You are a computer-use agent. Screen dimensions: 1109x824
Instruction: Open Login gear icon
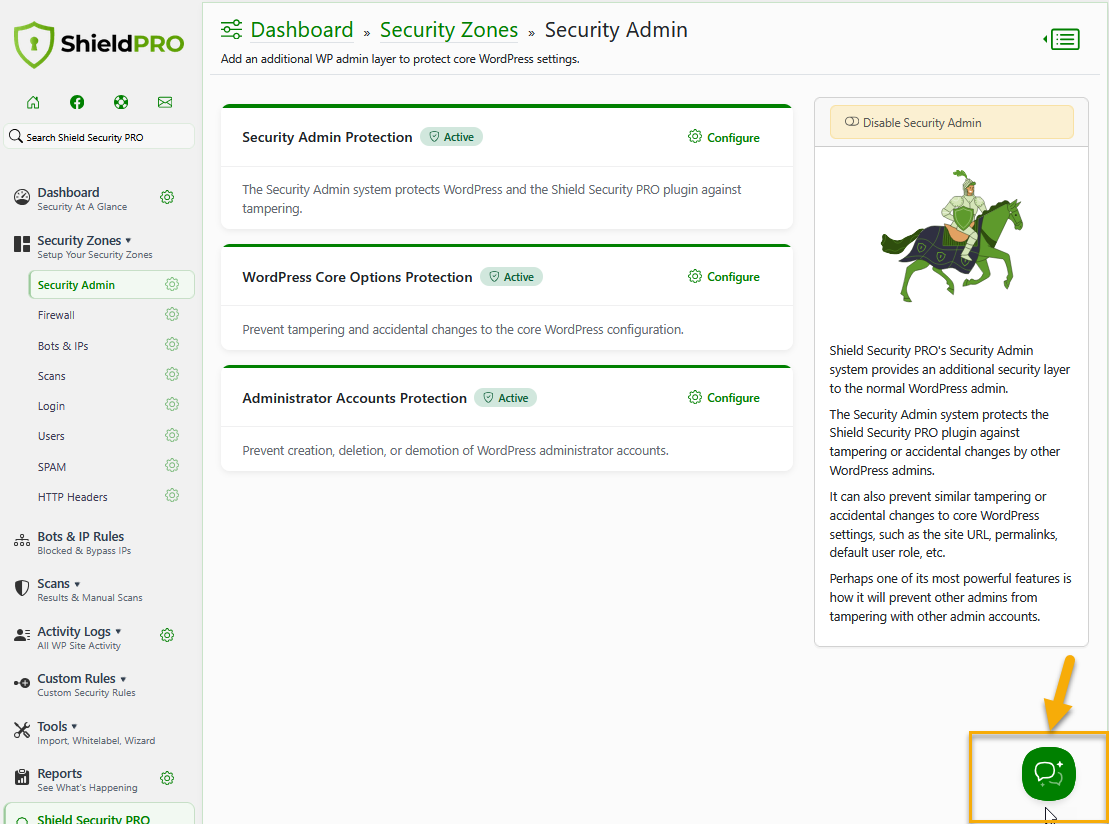172,405
